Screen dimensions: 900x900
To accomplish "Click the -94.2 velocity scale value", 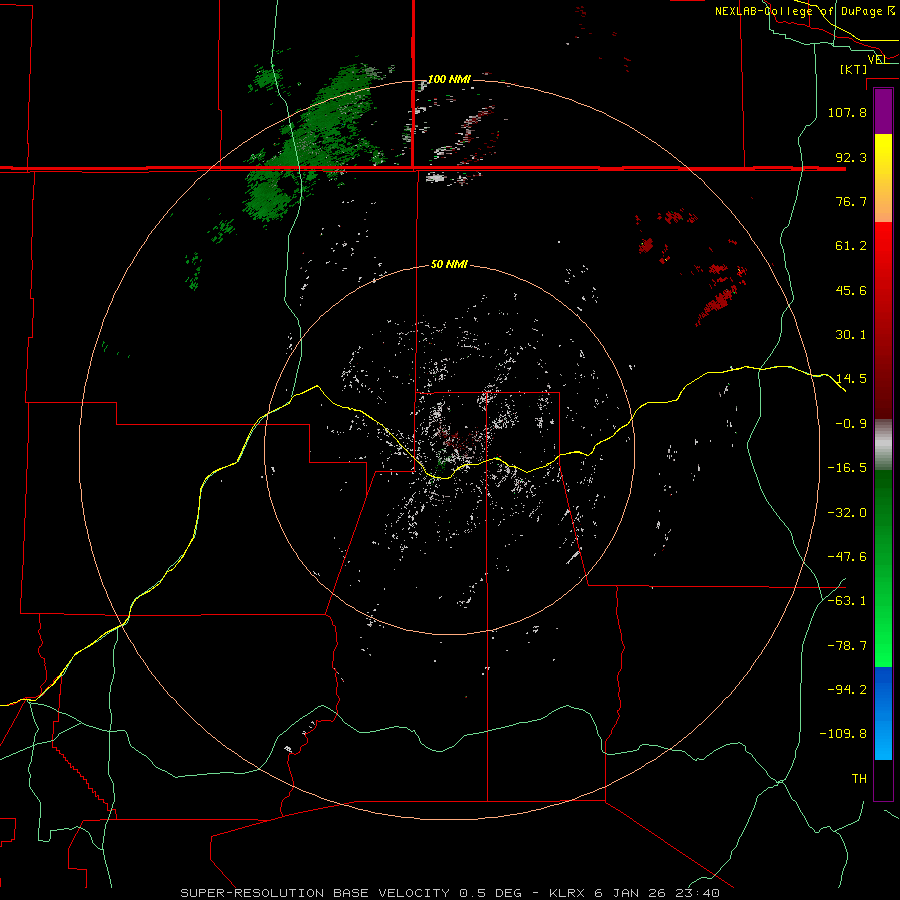I will pyautogui.click(x=847, y=690).
